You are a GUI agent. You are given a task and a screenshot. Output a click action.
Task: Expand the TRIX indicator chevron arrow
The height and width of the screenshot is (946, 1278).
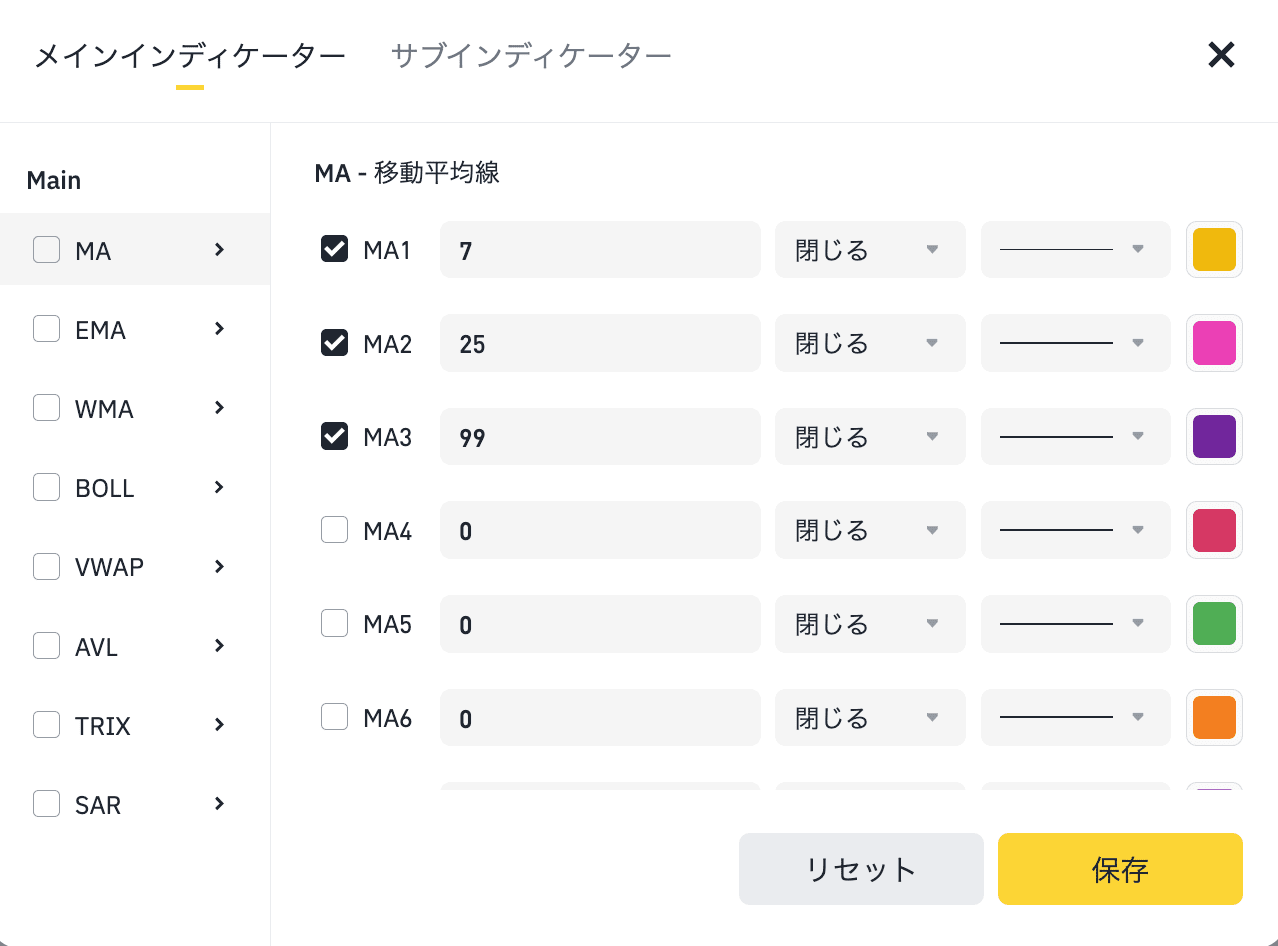(220, 724)
